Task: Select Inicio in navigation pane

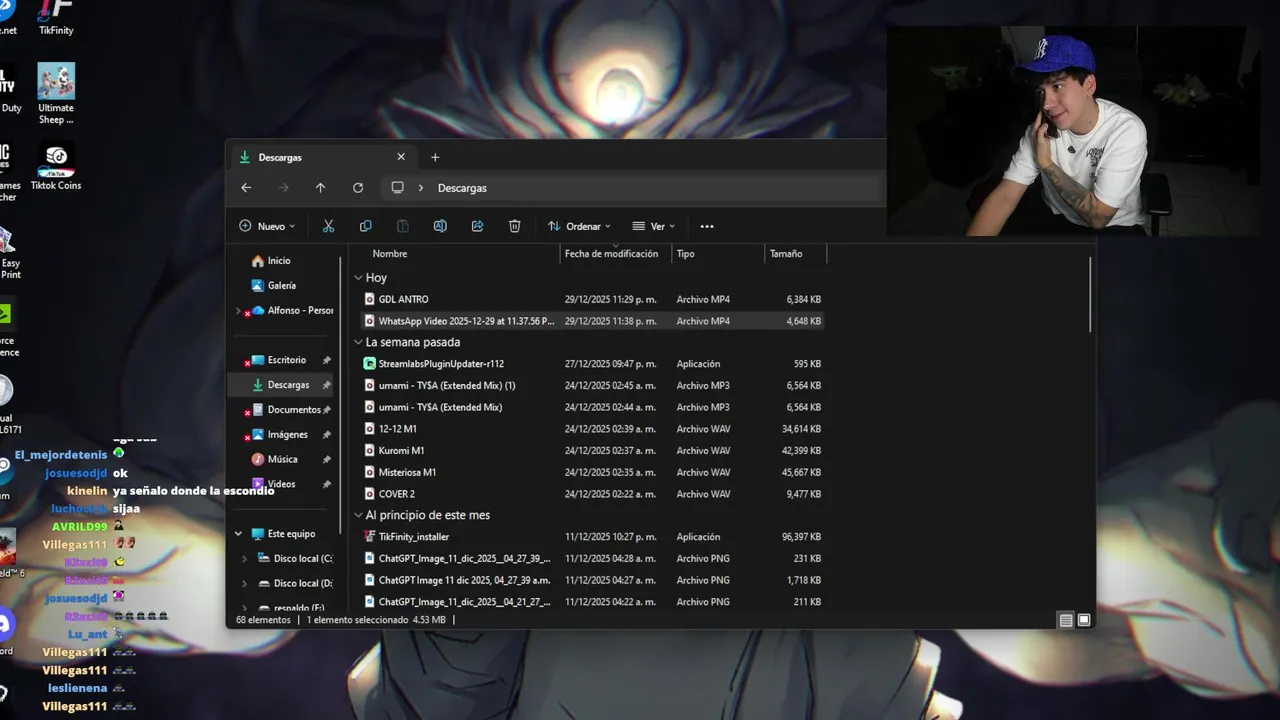Action: (279, 261)
